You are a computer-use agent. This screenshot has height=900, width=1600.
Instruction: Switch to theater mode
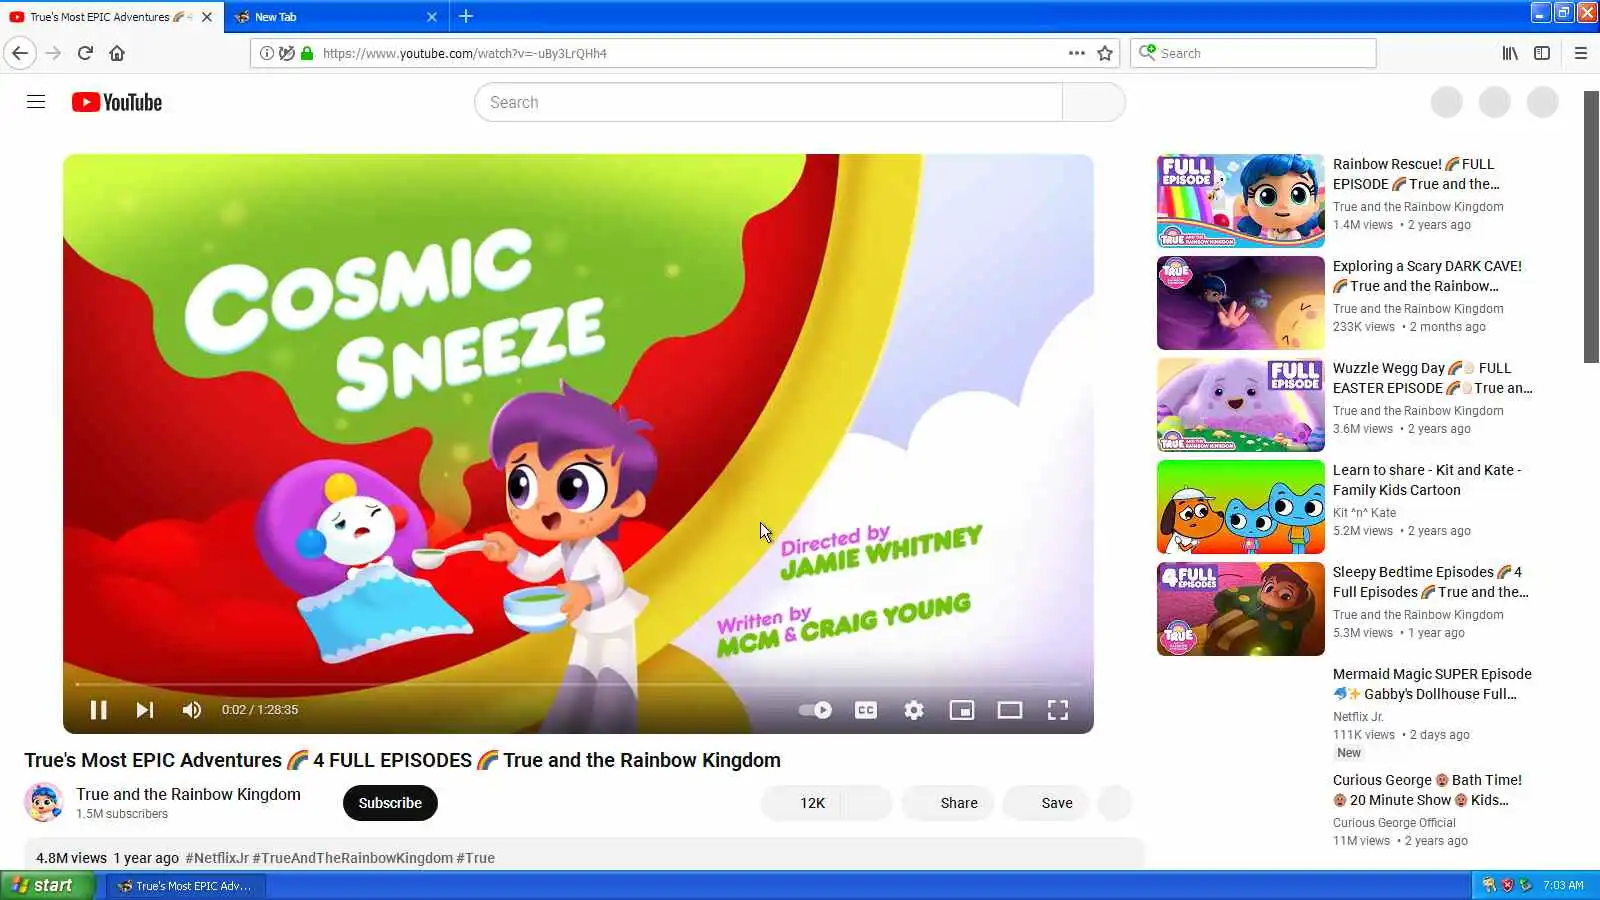(x=1010, y=710)
